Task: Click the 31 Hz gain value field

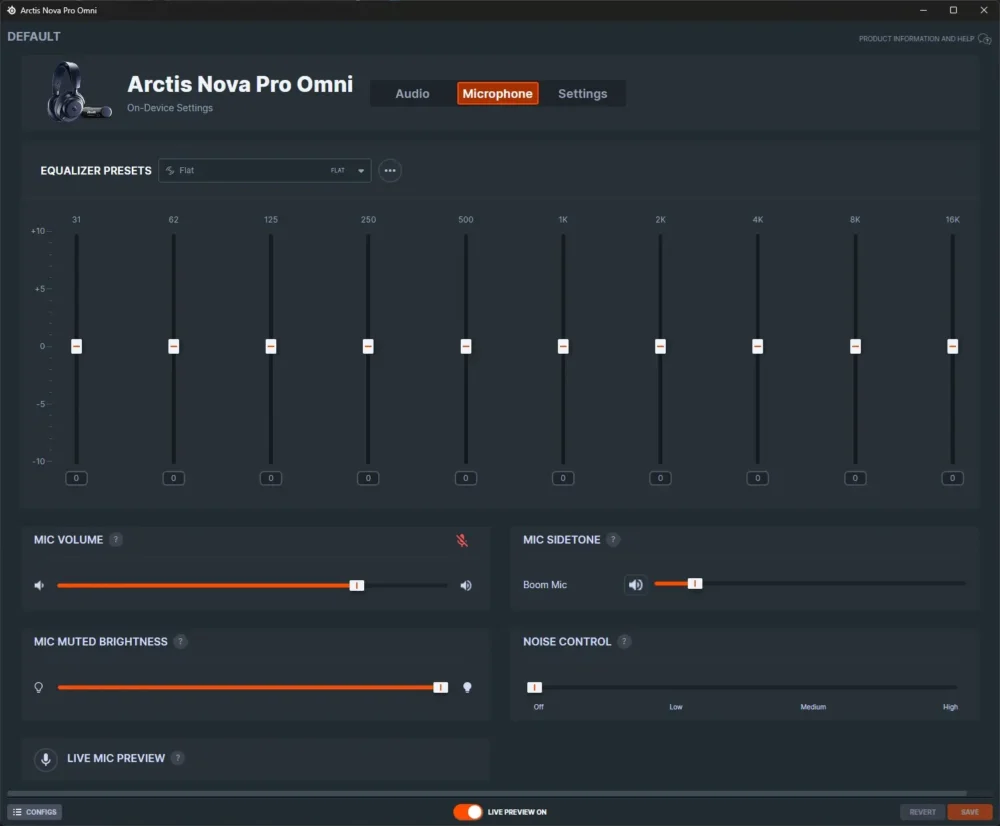Action: pos(77,478)
